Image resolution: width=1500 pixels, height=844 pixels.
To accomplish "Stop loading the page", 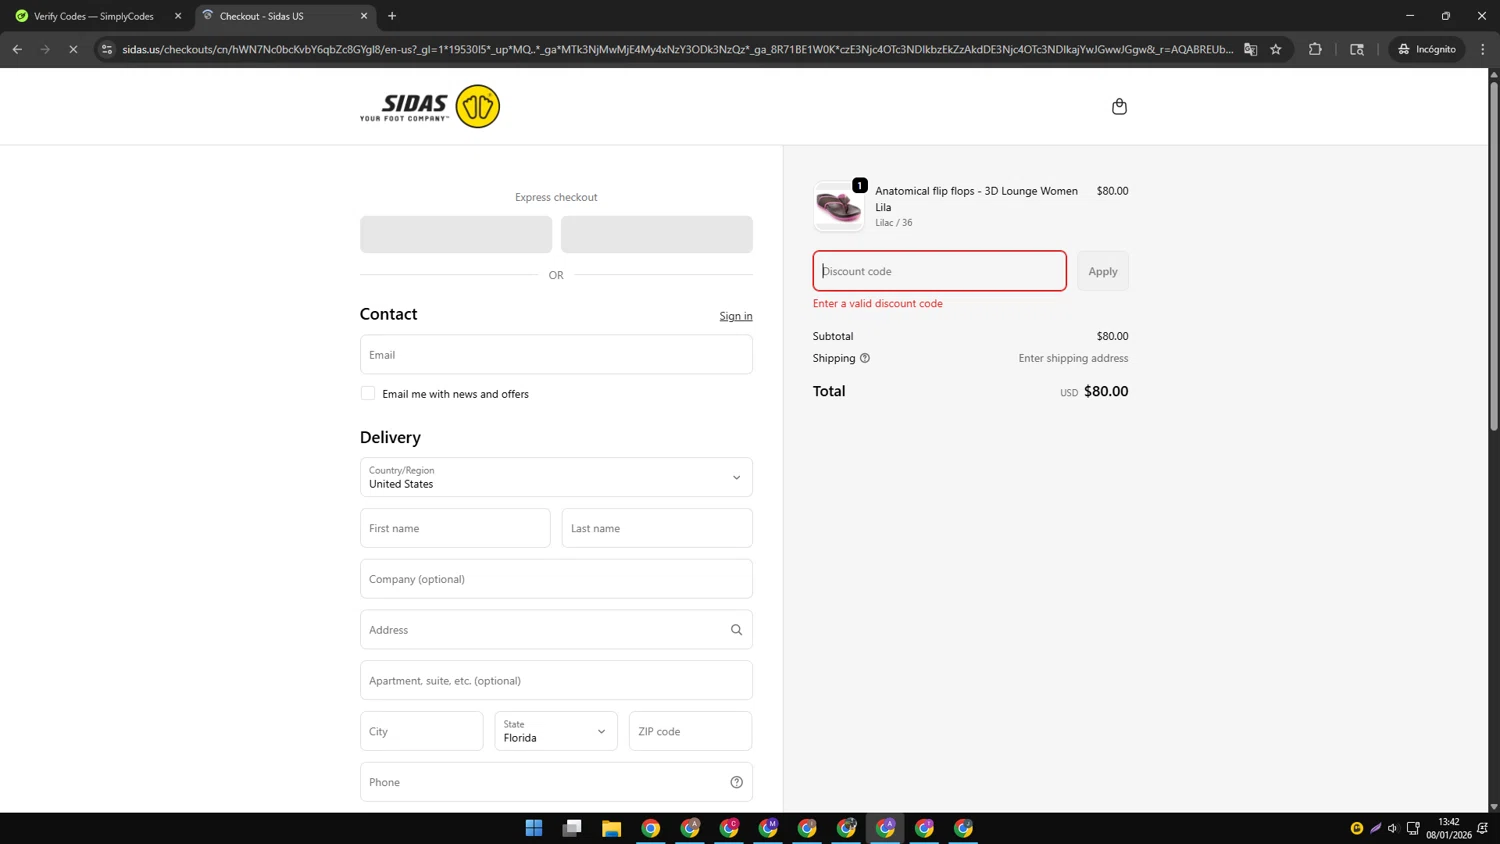I will click(x=73, y=49).
